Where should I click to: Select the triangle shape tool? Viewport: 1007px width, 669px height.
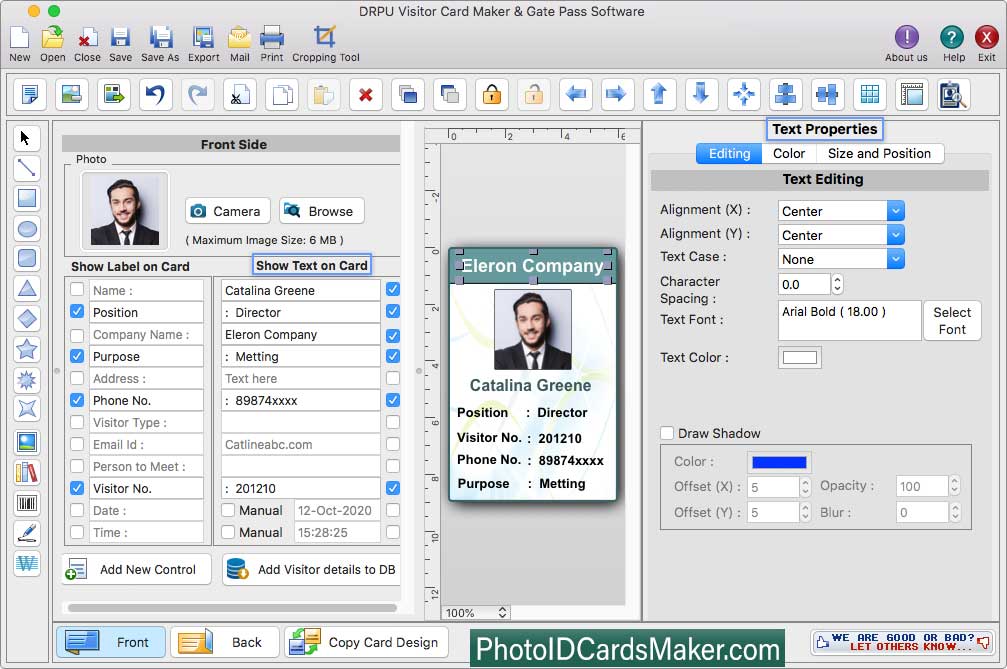[26, 289]
